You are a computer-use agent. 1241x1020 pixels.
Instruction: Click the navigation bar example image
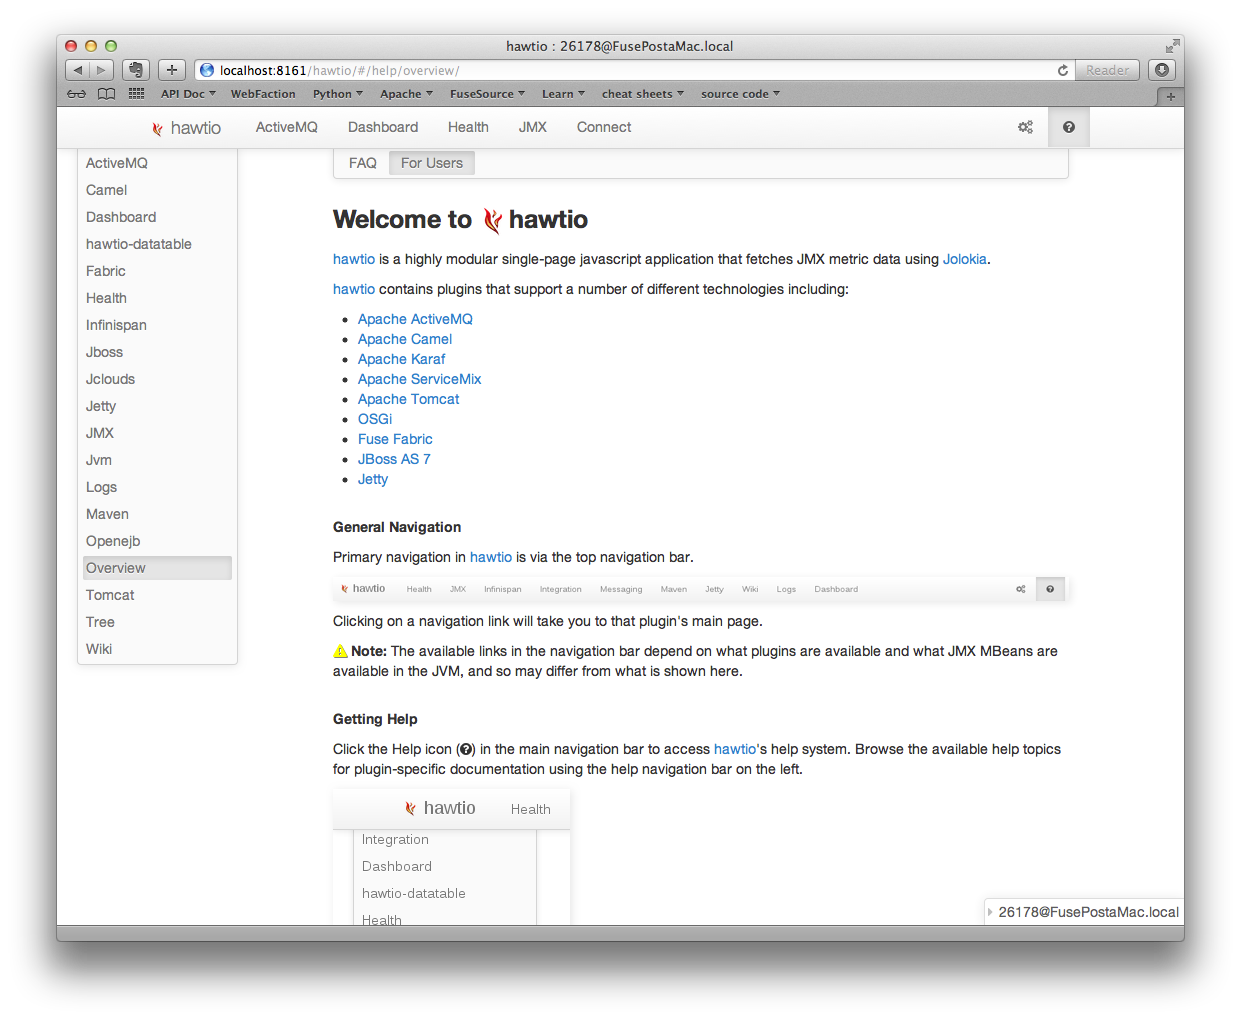point(701,589)
